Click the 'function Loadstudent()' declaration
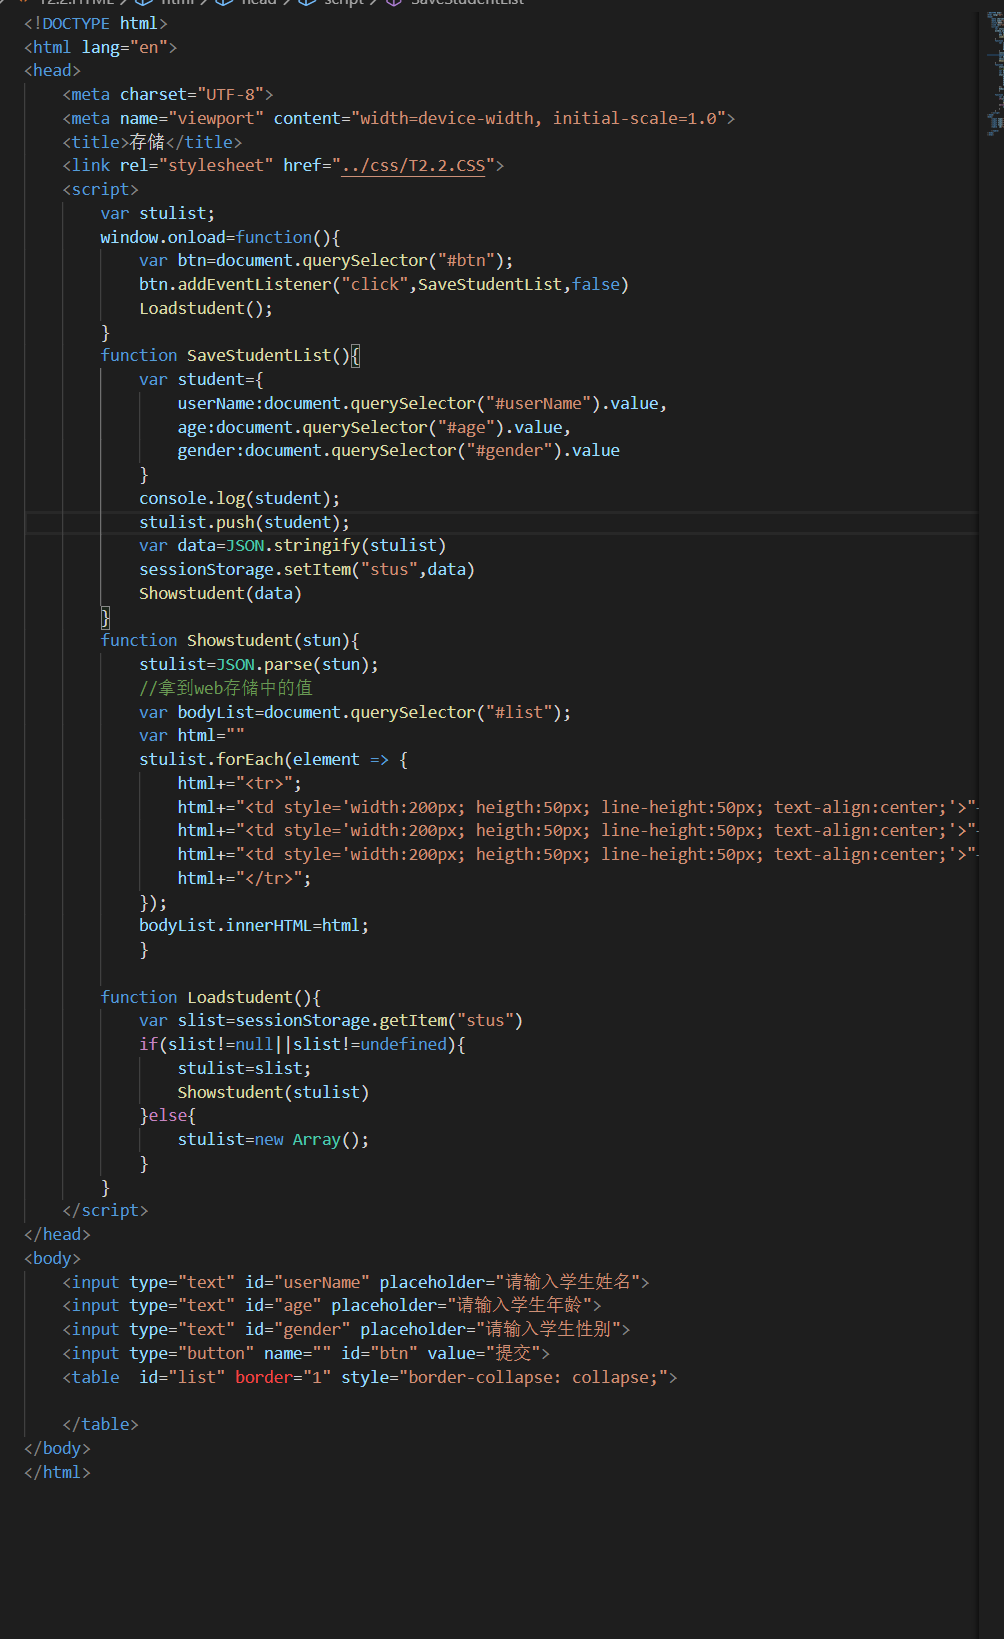This screenshot has height=1639, width=1004. (x=211, y=997)
